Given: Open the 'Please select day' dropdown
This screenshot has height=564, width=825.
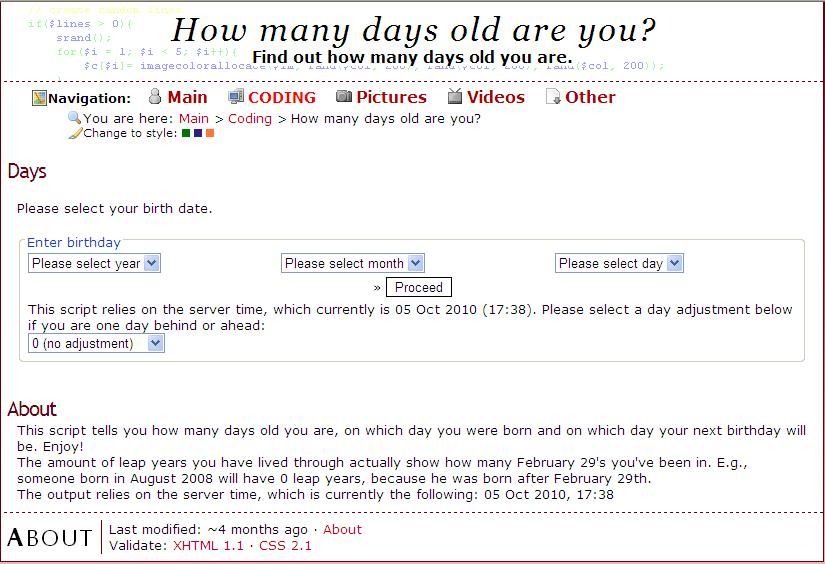Looking at the screenshot, I should (619, 263).
